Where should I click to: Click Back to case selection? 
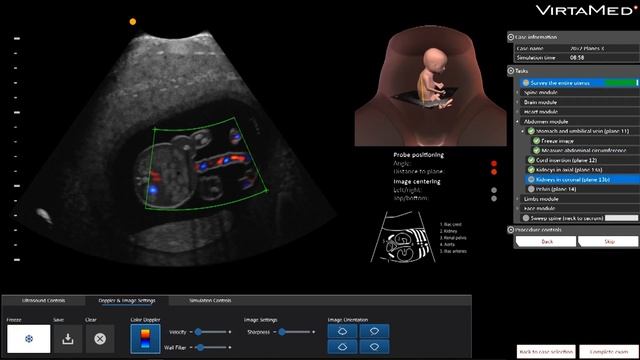[546, 351]
